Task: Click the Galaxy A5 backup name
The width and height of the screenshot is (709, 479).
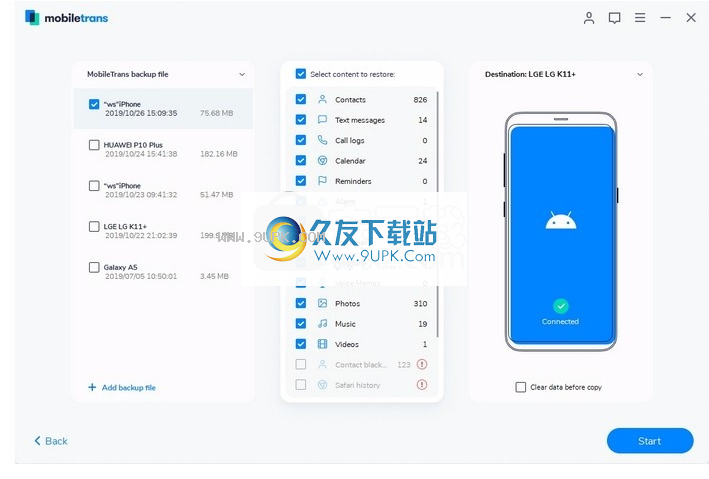Action: coord(120,267)
